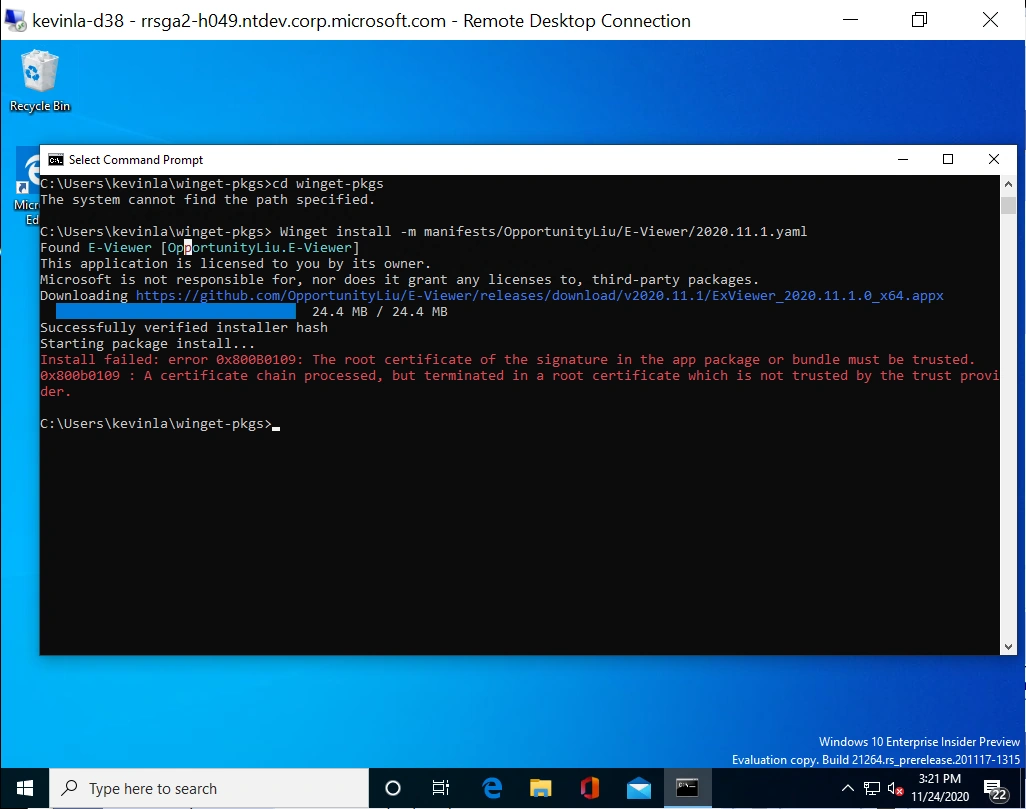Screen dimensions: 1026x809
Task: Click the blue download progress bar
Action: pos(175,311)
